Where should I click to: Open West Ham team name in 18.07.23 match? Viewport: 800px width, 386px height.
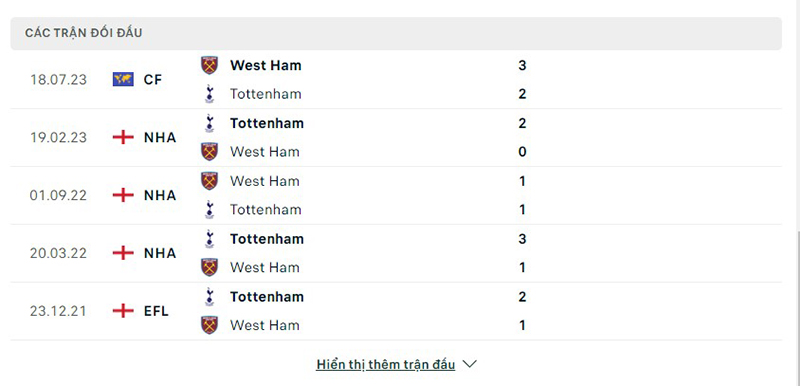point(265,65)
